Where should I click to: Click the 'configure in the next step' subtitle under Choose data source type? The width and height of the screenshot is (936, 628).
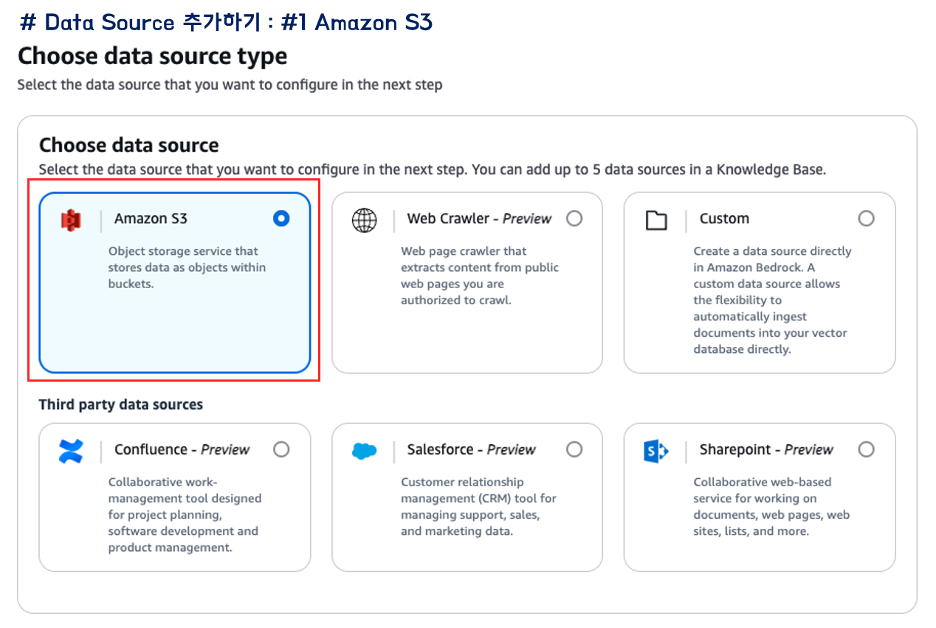click(x=230, y=85)
